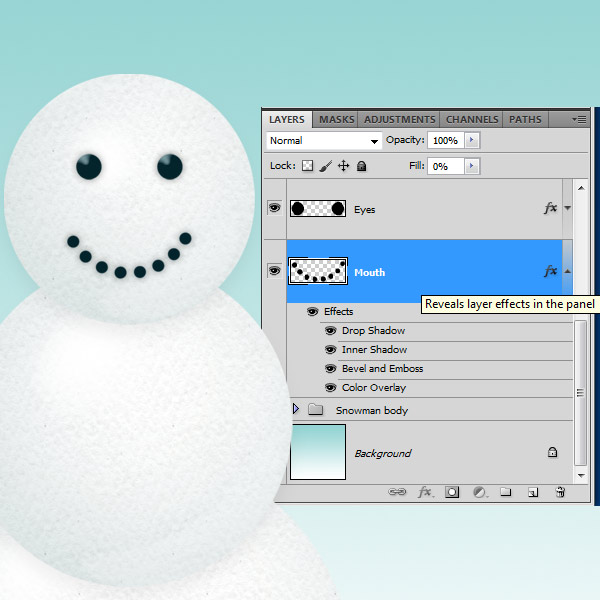This screenshot has width=600, height=600.
Task: Switch to the Channels tab
Action: (x=472, y=119)
